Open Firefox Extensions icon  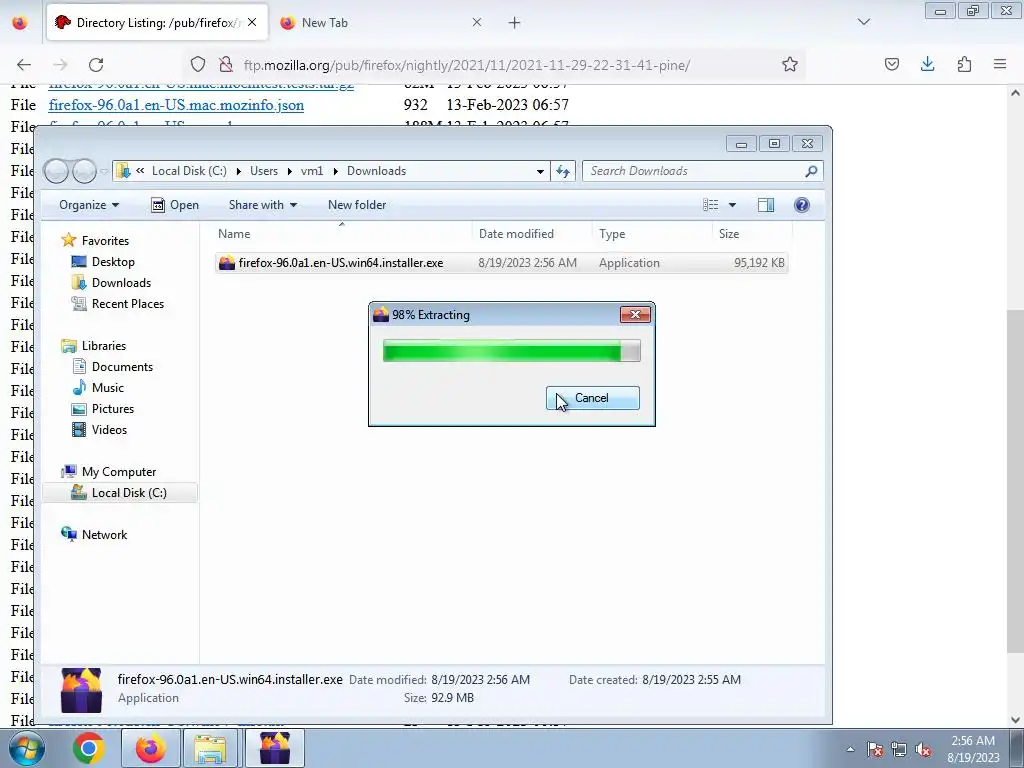pyautogui.click(x=964, y=64)
